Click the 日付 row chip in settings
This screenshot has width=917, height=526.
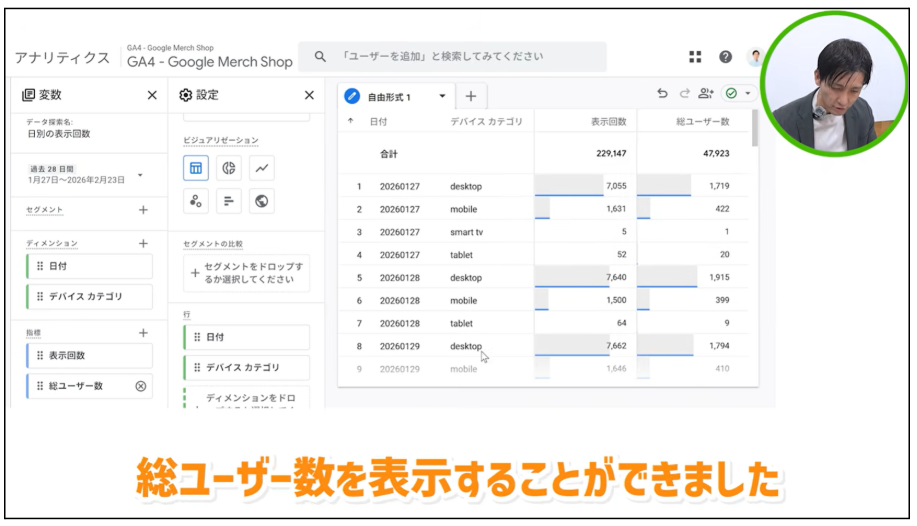click(247, 337)
